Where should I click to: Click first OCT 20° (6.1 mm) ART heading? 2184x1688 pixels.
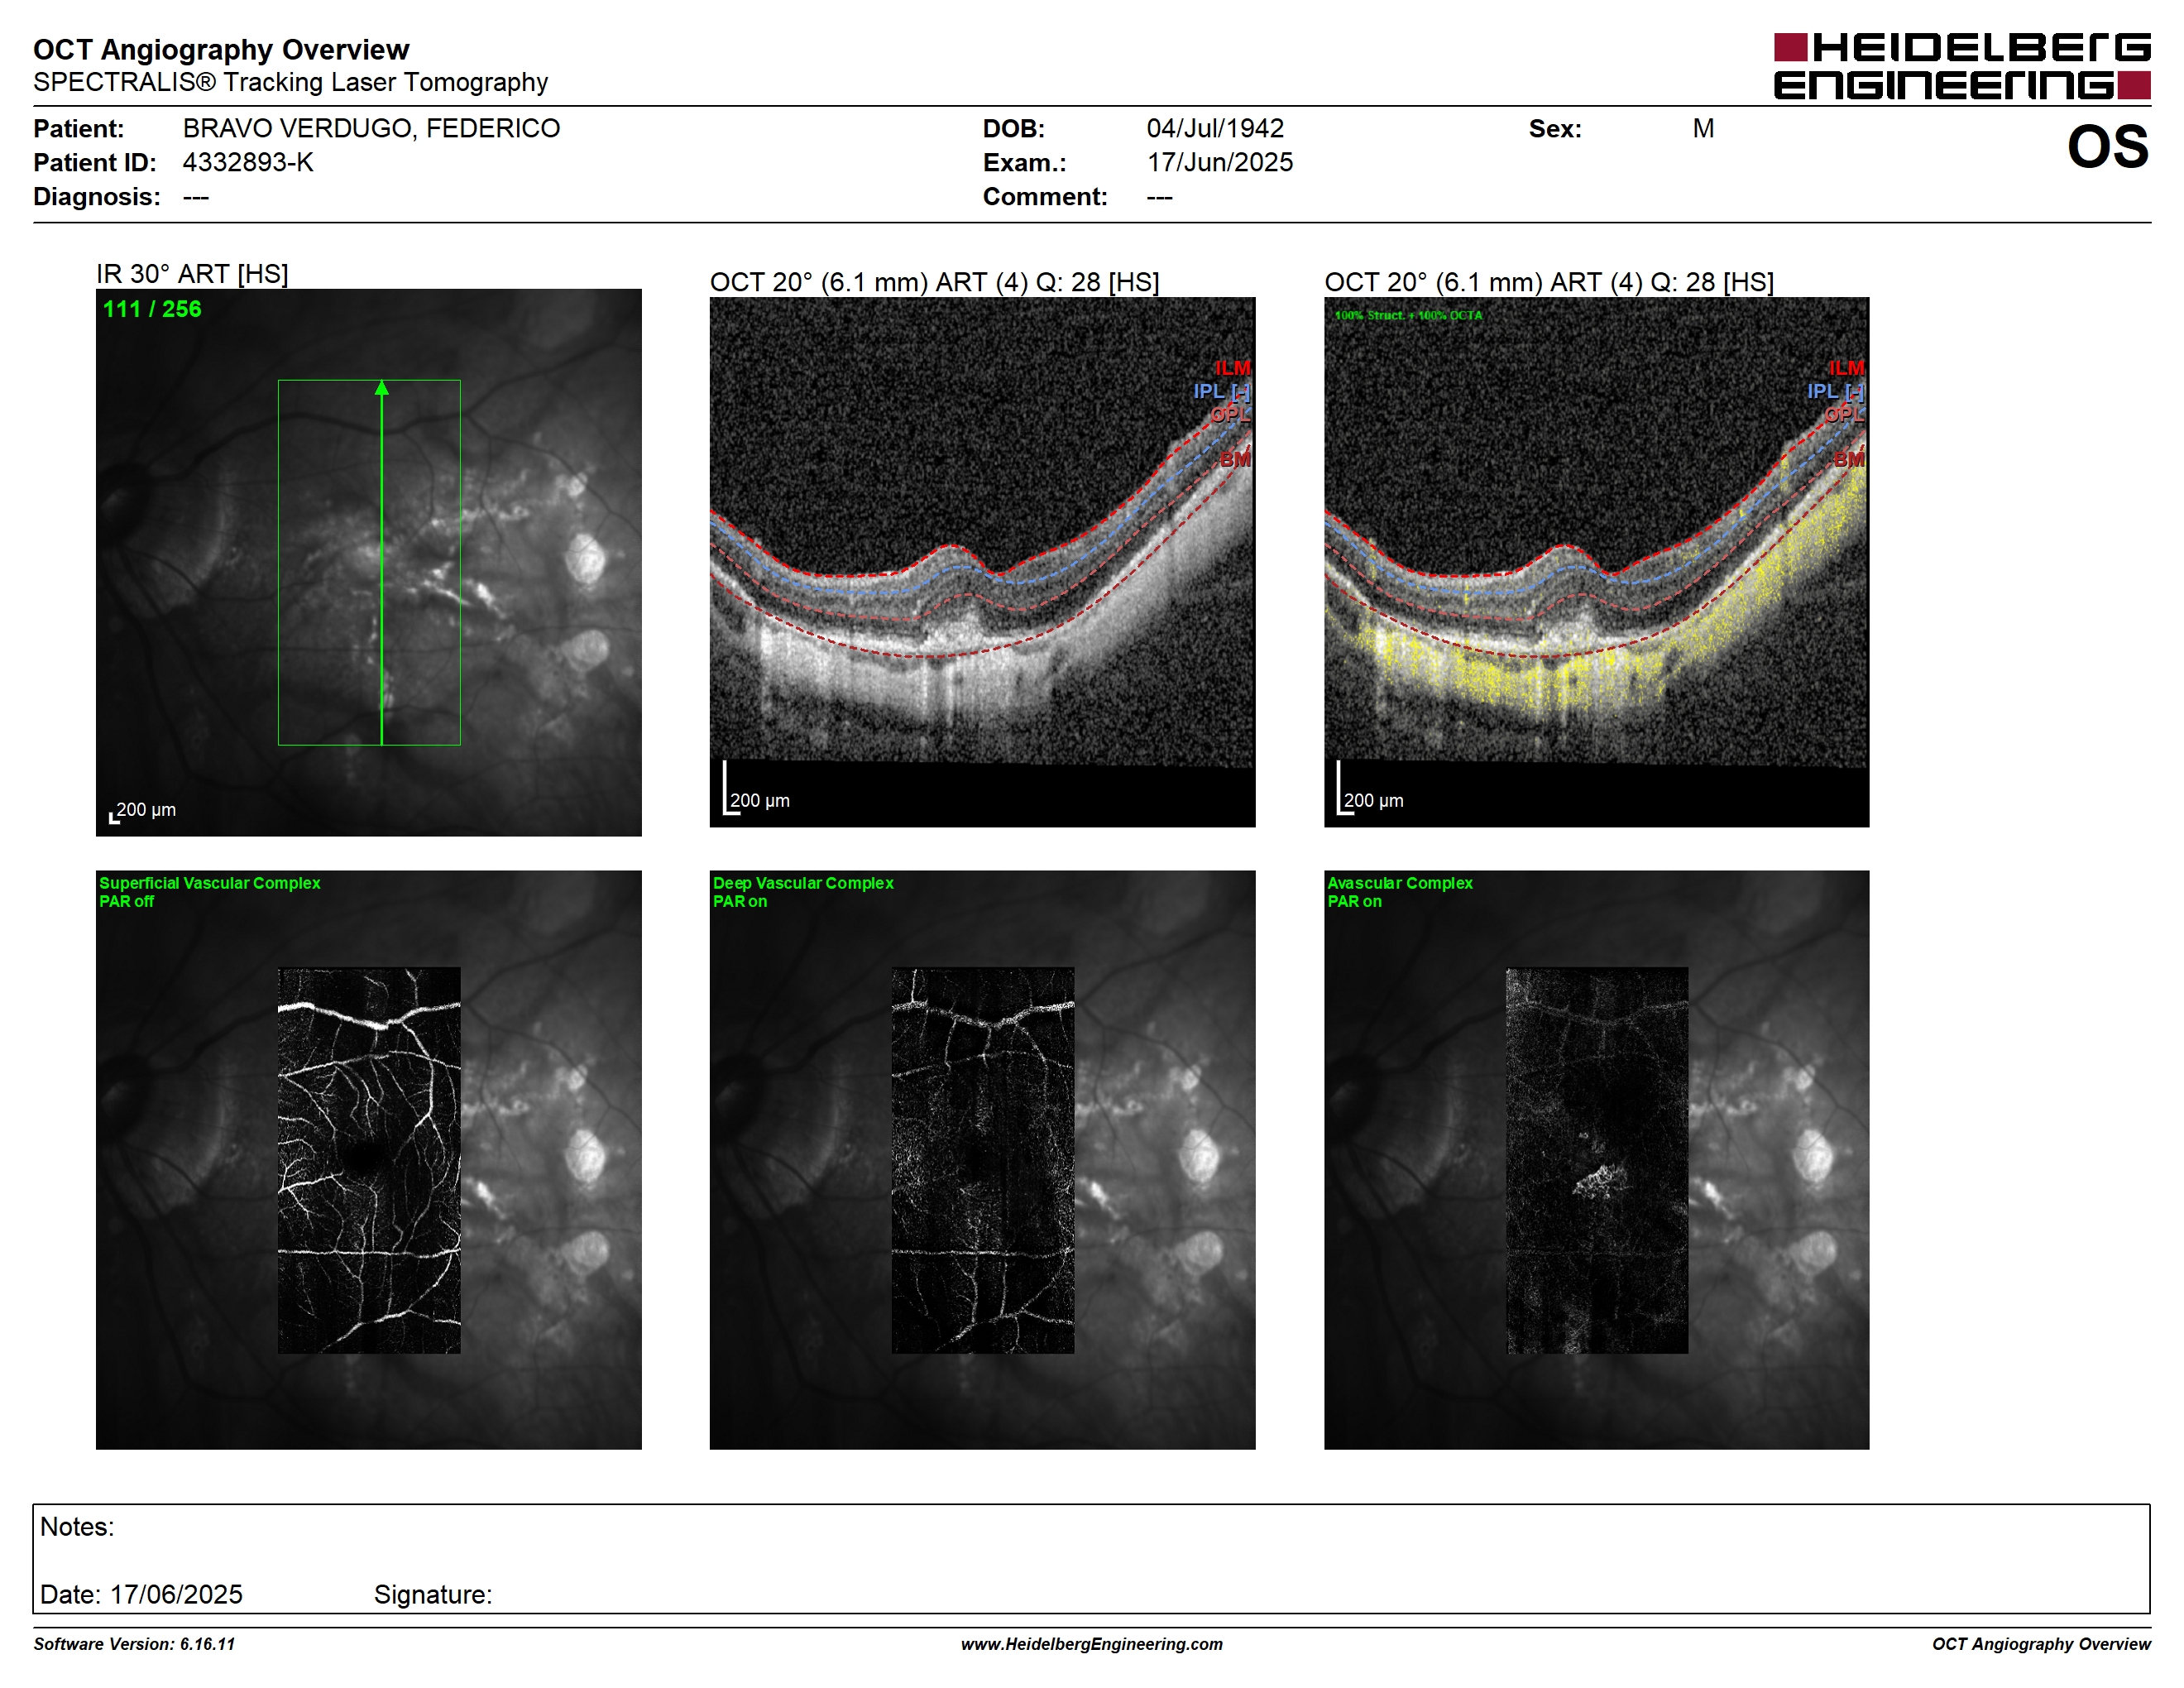point(934,282)
